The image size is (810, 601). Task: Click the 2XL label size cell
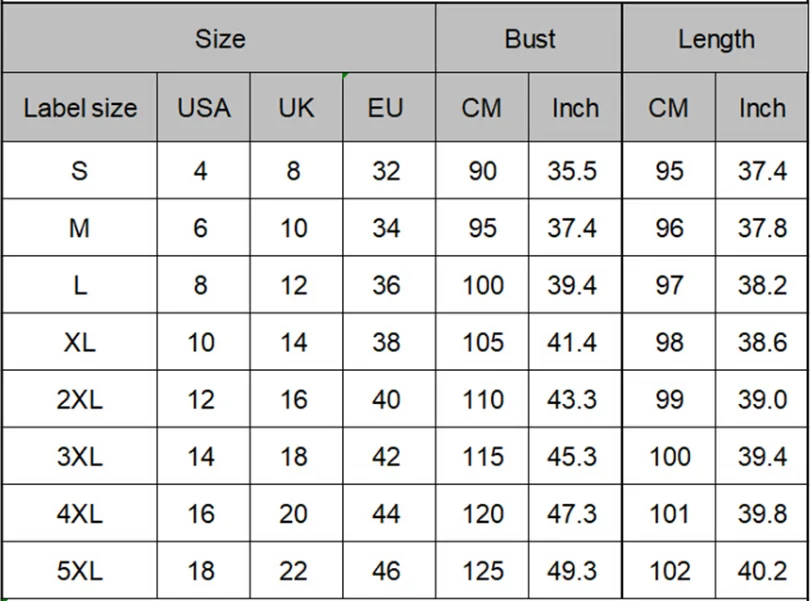(80, 400)
